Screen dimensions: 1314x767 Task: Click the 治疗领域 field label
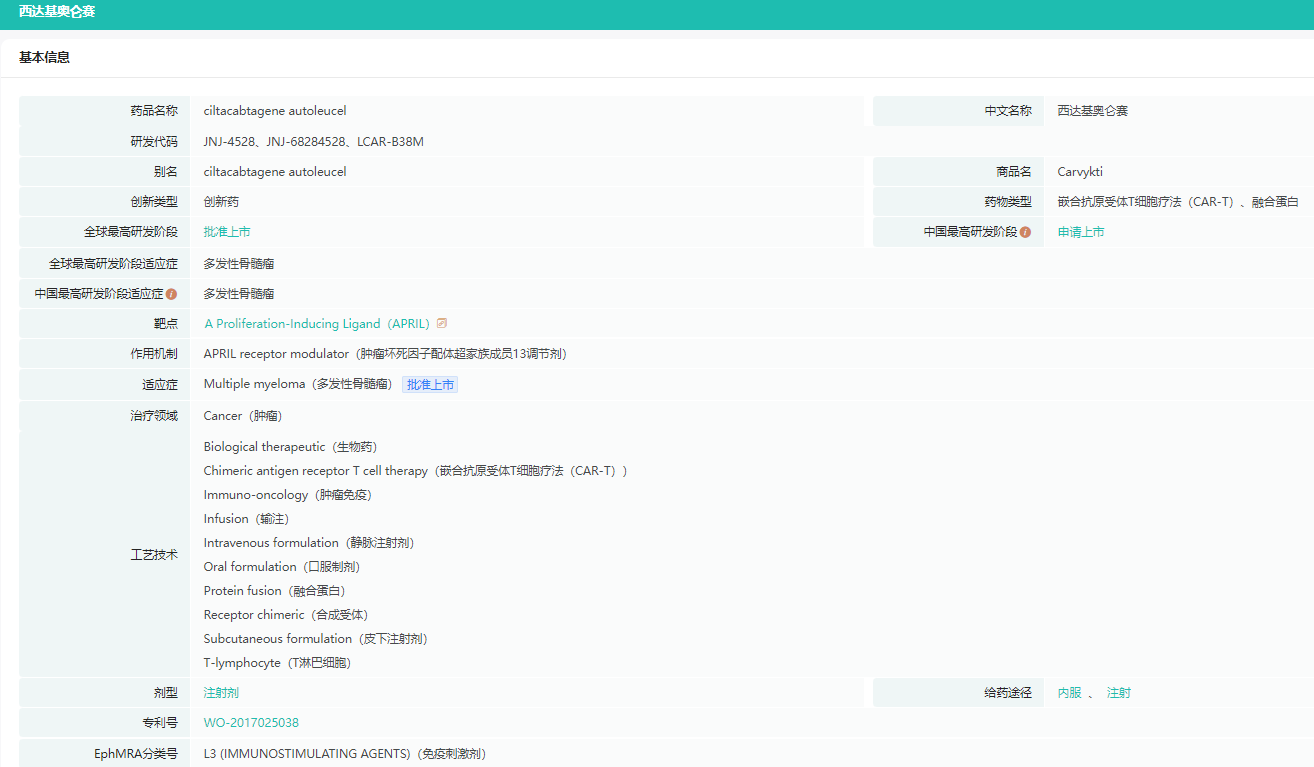[x=154, y=416]
